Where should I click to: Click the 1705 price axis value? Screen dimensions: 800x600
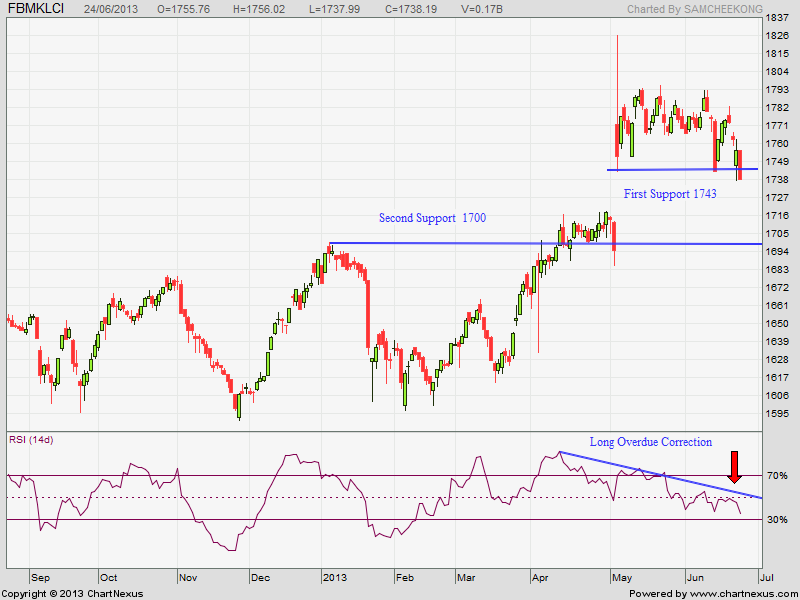pos(778,234)
